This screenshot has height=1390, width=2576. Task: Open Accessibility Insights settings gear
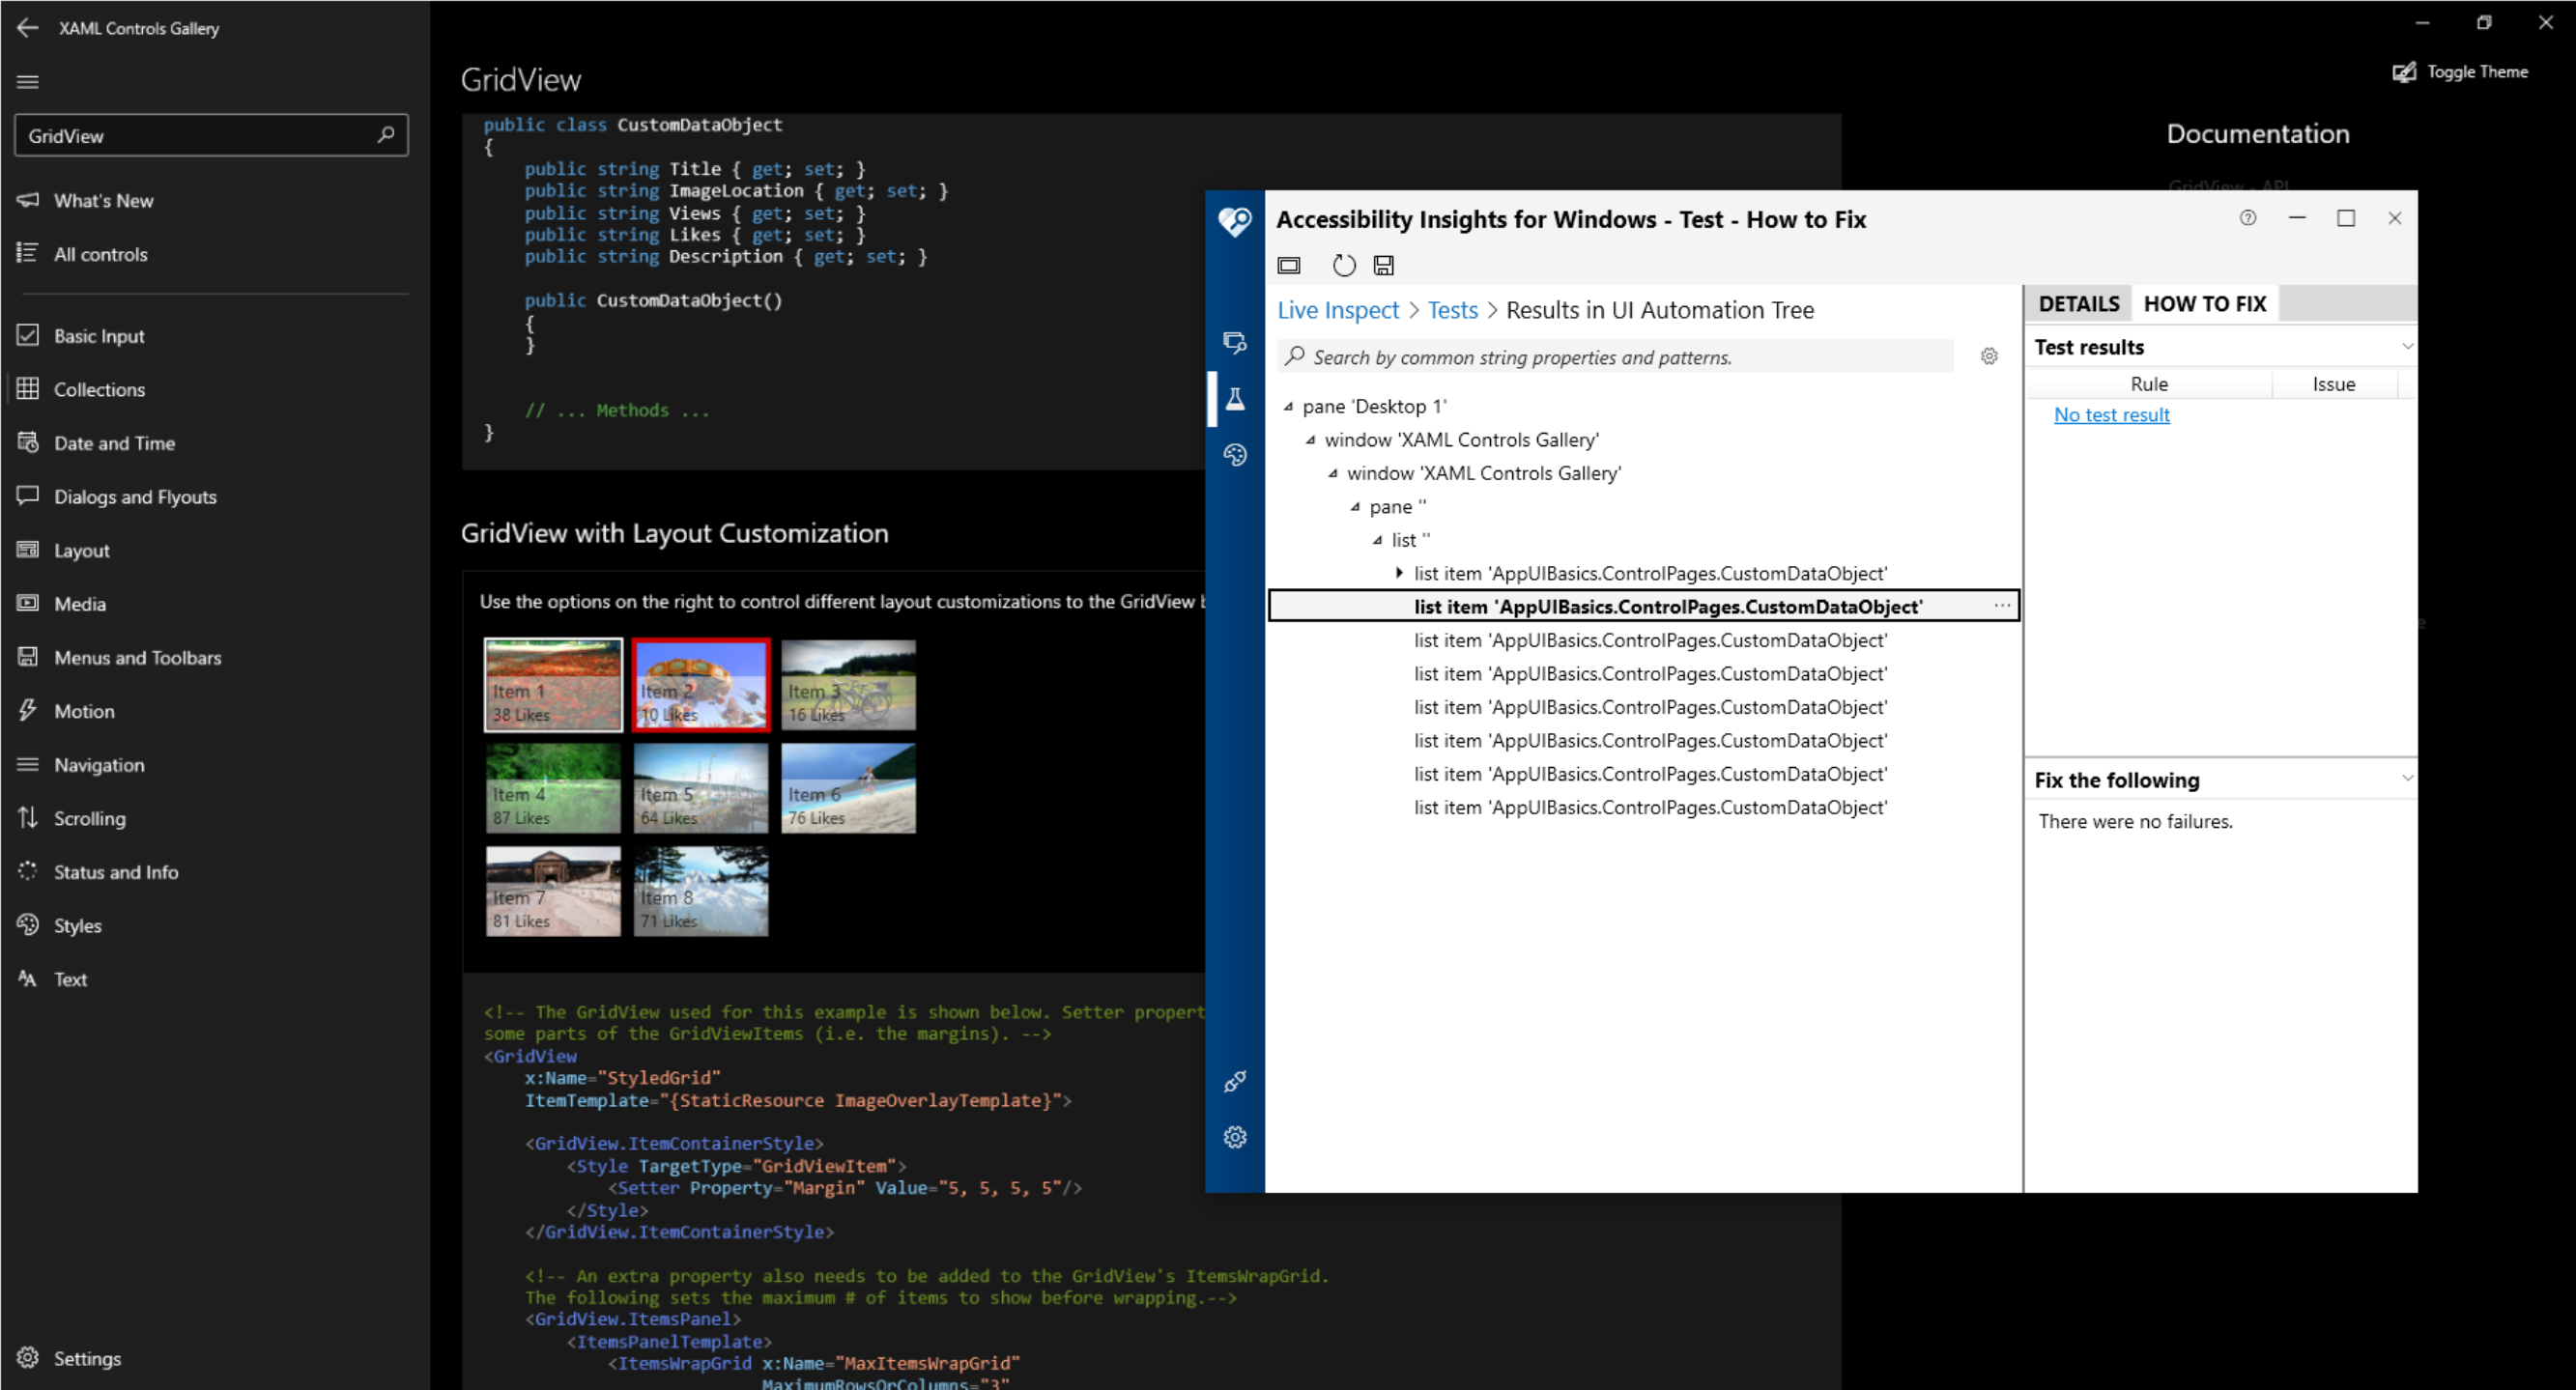1235,1137
